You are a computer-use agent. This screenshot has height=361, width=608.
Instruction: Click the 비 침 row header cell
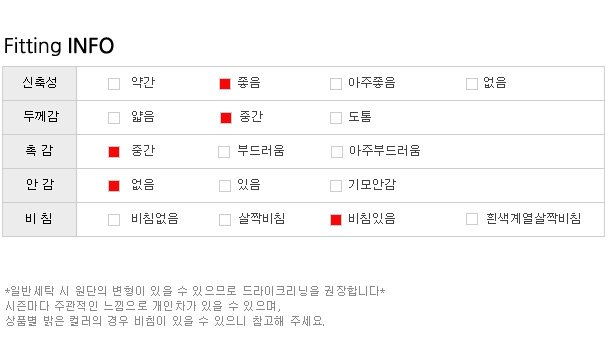point(40,219)
